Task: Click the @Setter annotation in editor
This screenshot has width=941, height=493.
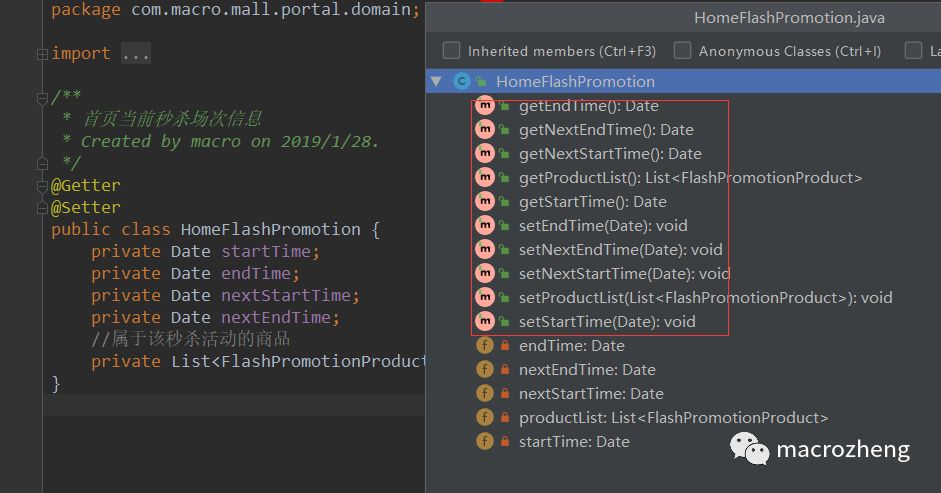Action: (x=86, y=208)
